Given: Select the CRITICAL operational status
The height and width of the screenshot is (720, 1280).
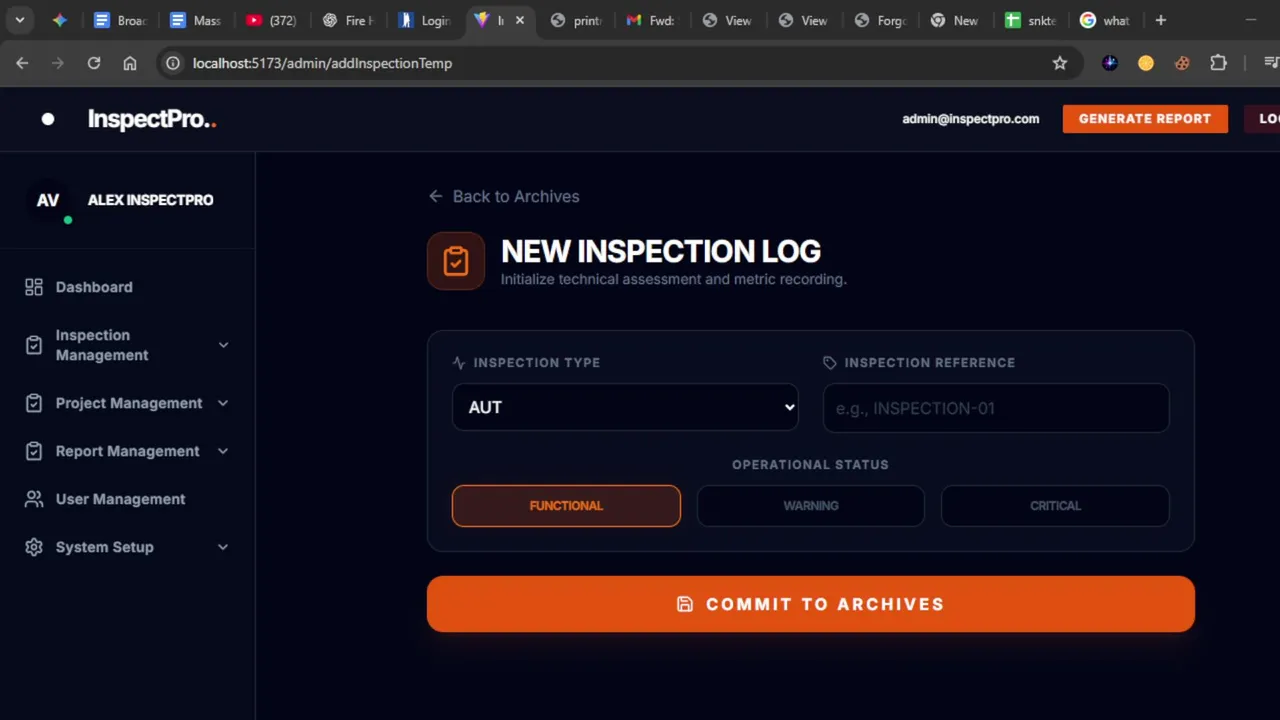Looking at the screenshot, I should 1055,506.
